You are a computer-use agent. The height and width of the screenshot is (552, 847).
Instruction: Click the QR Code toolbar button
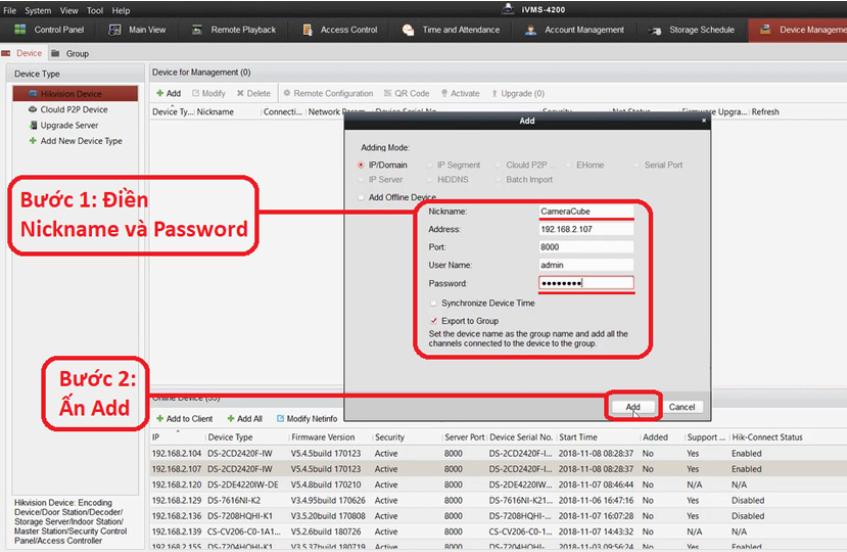pyautogui.click(x=406, y=93)
